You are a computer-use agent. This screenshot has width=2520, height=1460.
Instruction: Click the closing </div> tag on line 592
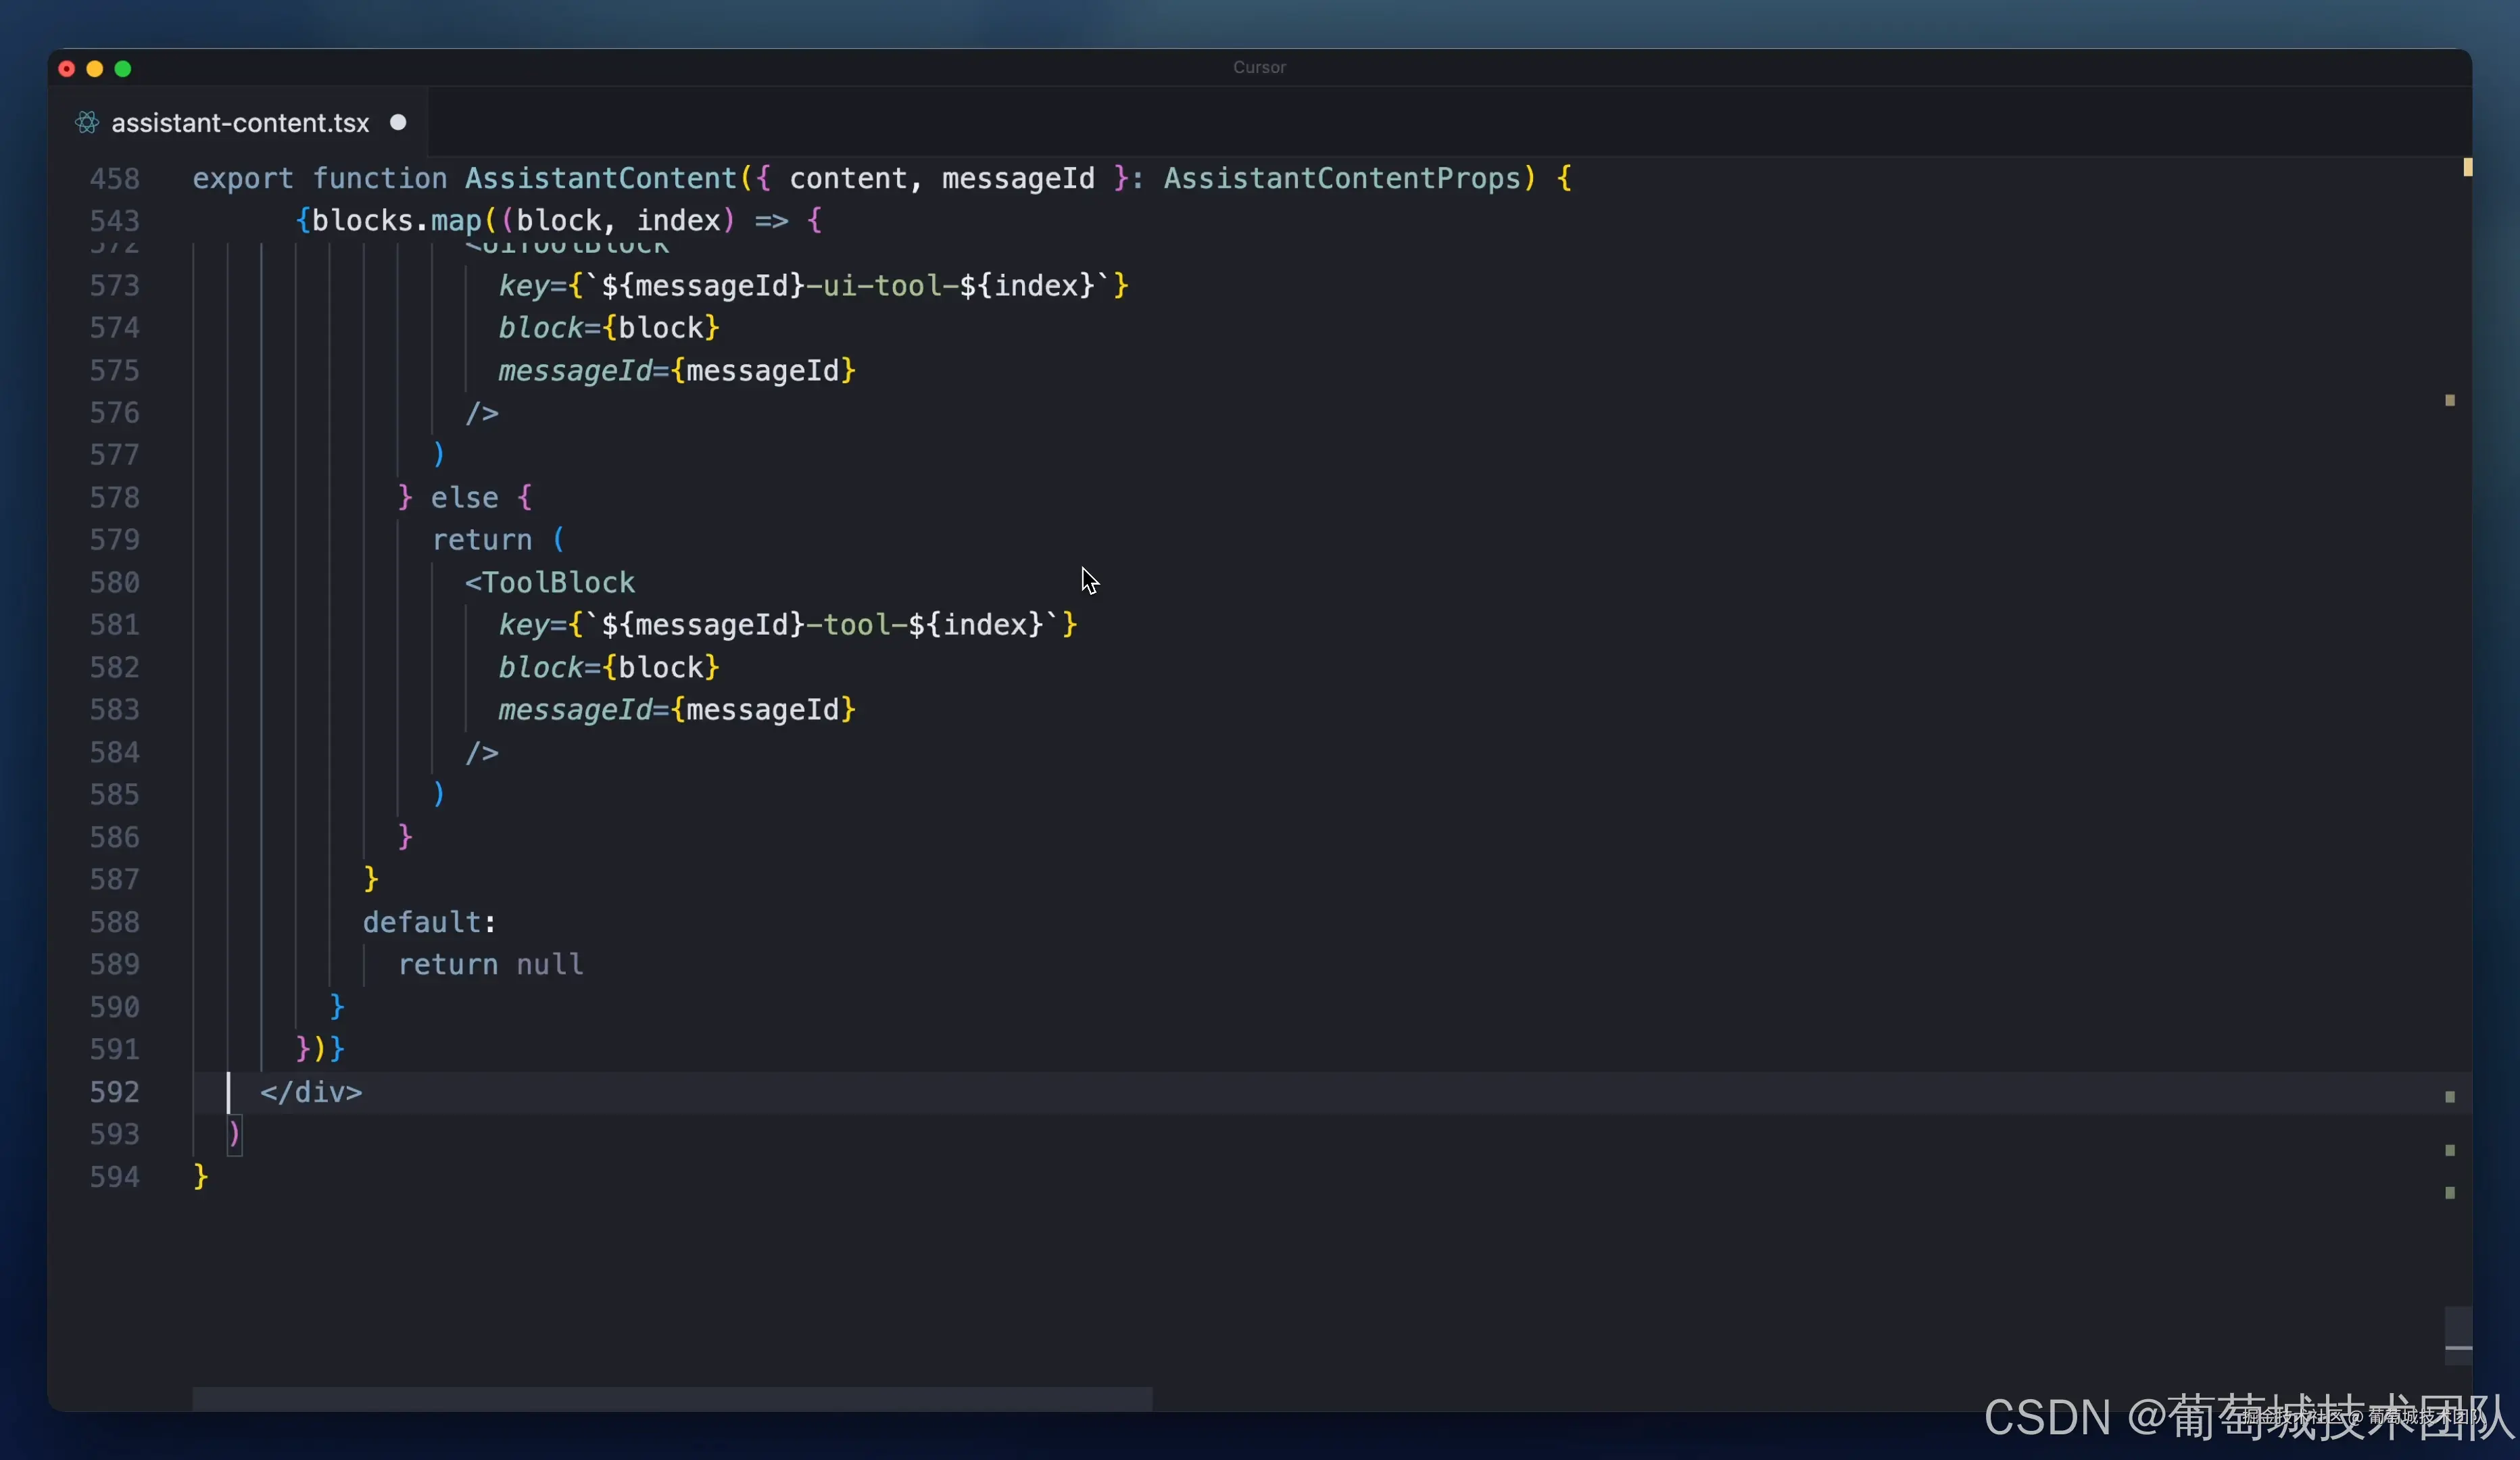[x=311, y=1091]
